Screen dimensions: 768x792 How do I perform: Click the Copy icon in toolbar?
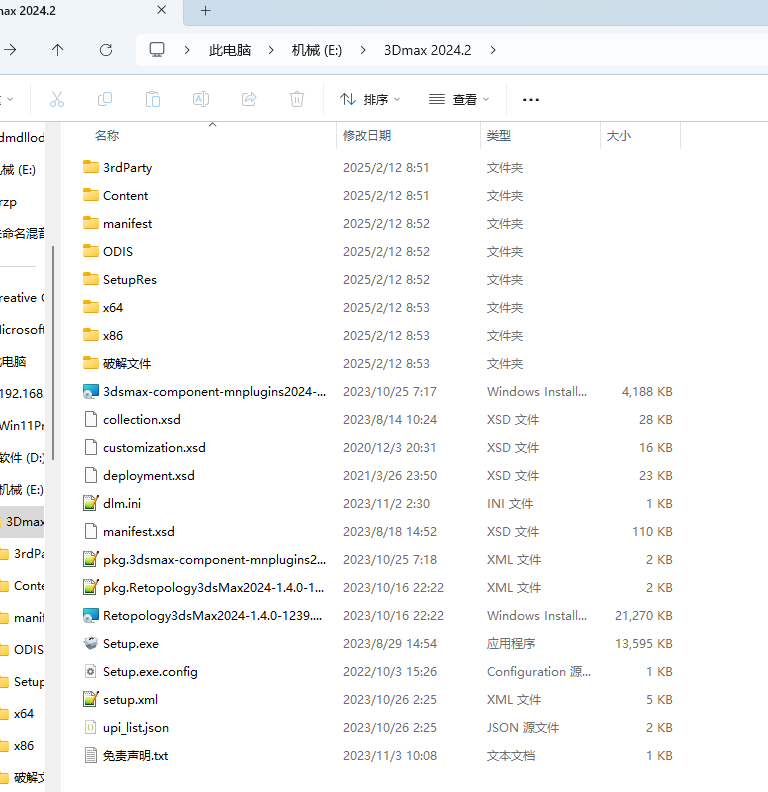pyautogui.click(x=105, y=99)
